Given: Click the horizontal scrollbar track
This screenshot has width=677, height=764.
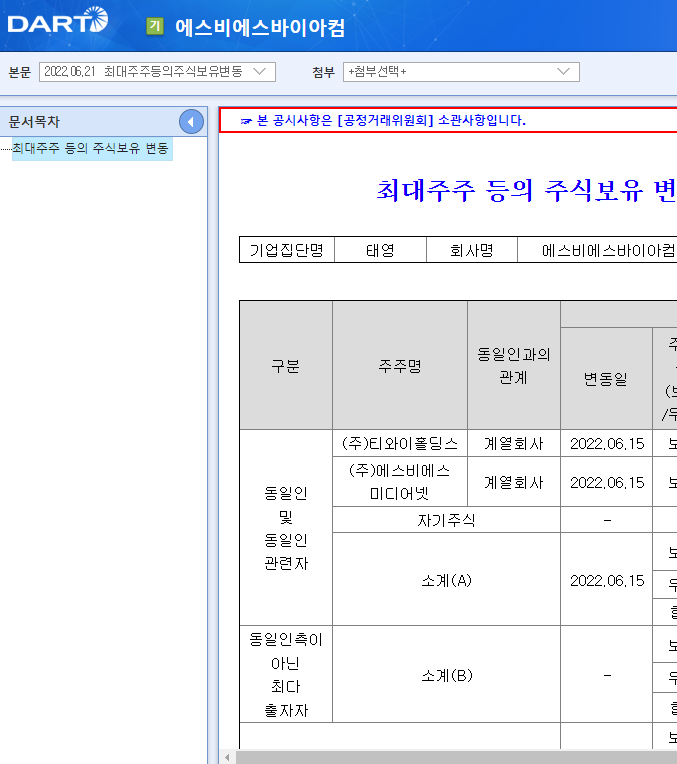Looking at the screenshot, I should click(x=456, y=757).
